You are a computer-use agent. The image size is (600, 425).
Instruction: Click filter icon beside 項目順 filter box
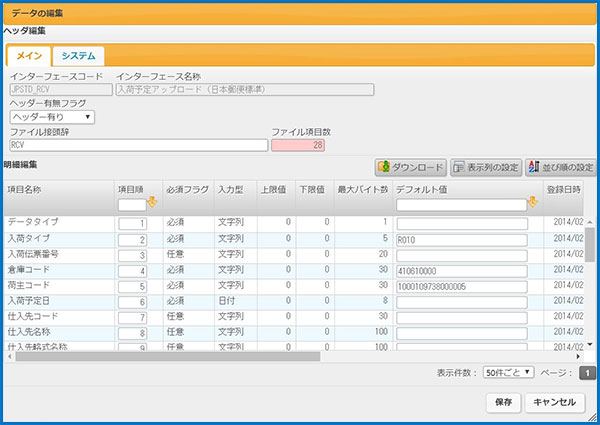(x=153, y=204)
